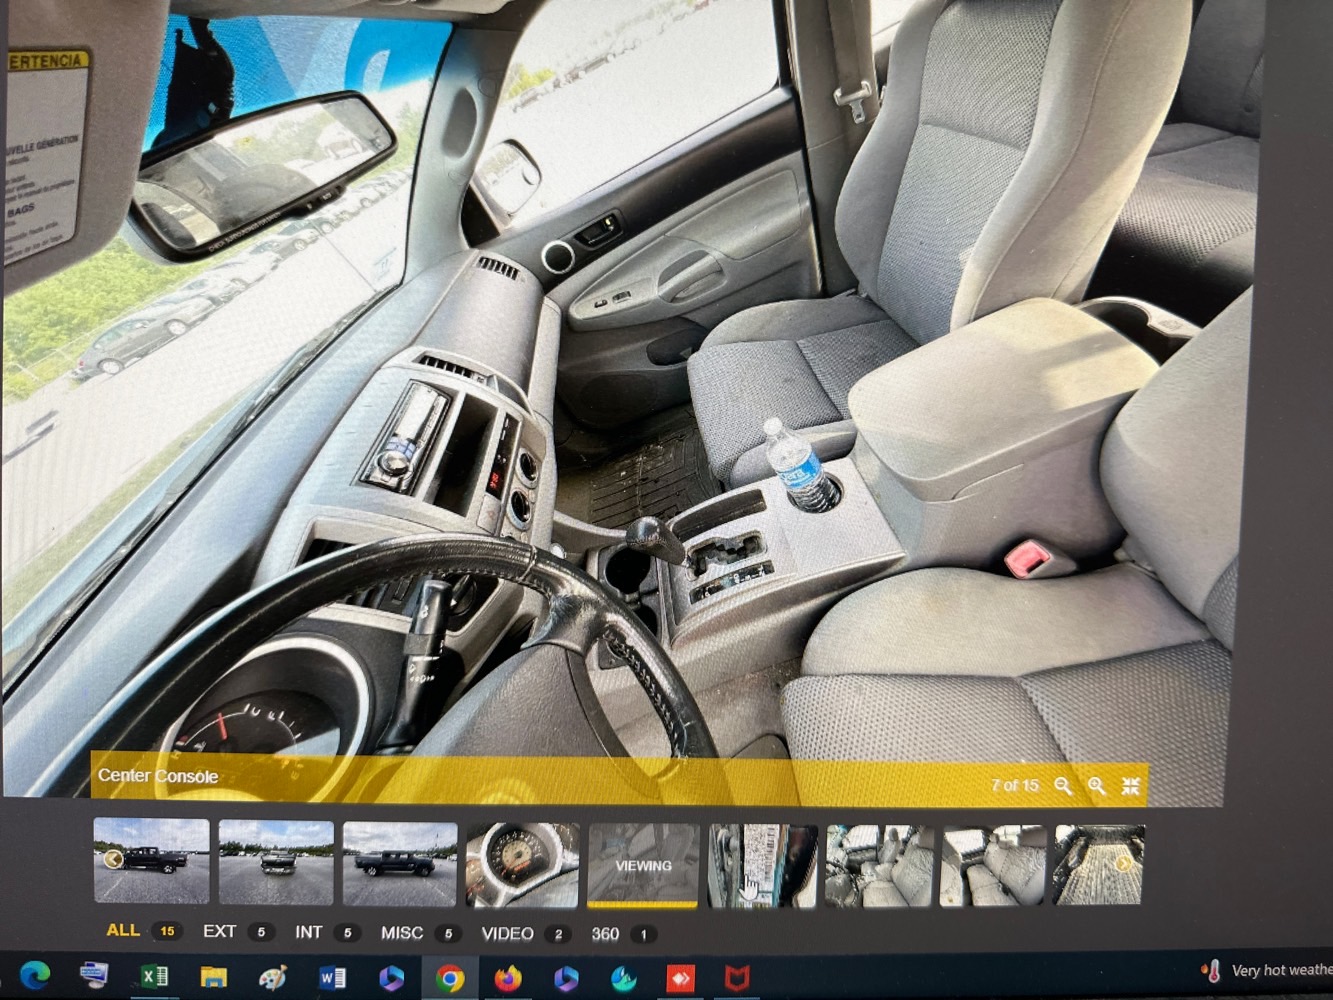1333x1000 pixels.
Task: Switch to Google Chrome in the taskbar
Action: [450, 977]
